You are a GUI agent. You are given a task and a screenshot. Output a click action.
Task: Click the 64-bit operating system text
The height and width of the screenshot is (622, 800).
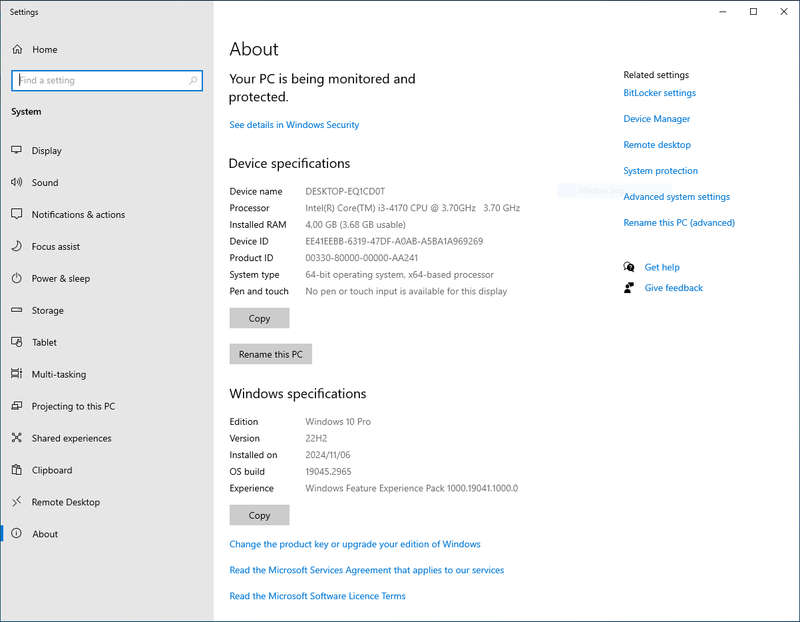pyautogui.click(x=399, y=275)
